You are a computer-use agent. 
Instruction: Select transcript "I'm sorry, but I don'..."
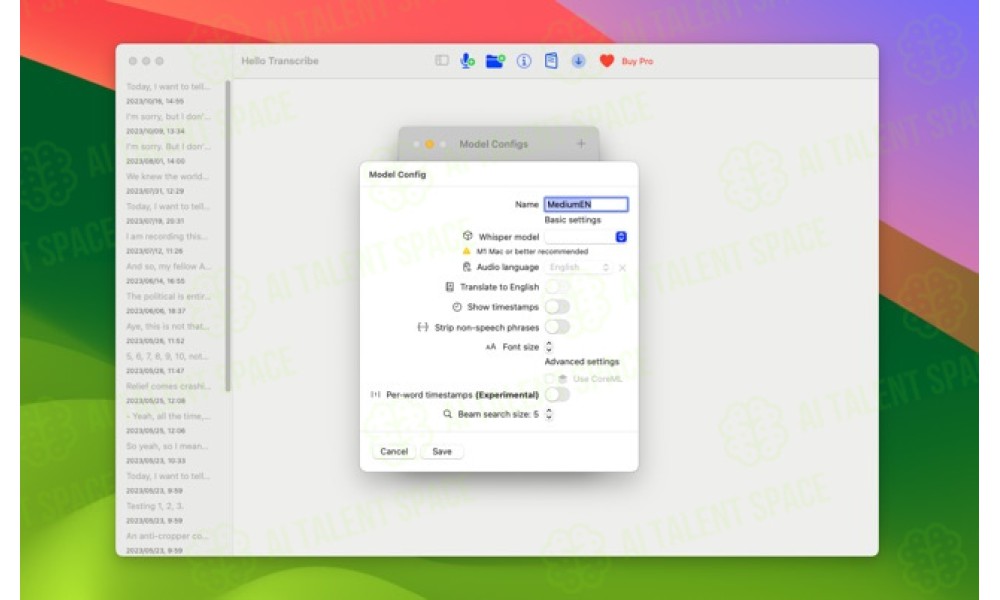pyautogui.click(x=168, y=124)
